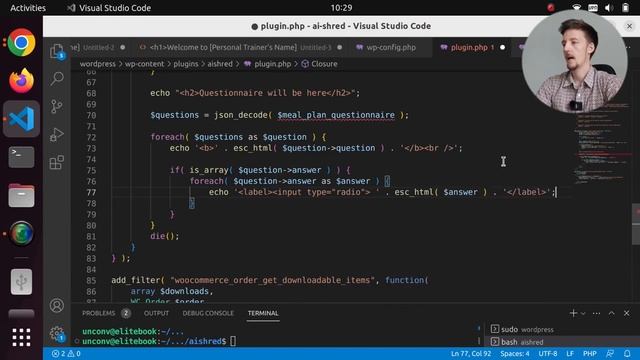
Task: Open the battery indicator in top bar
Action: click(625, 8)
